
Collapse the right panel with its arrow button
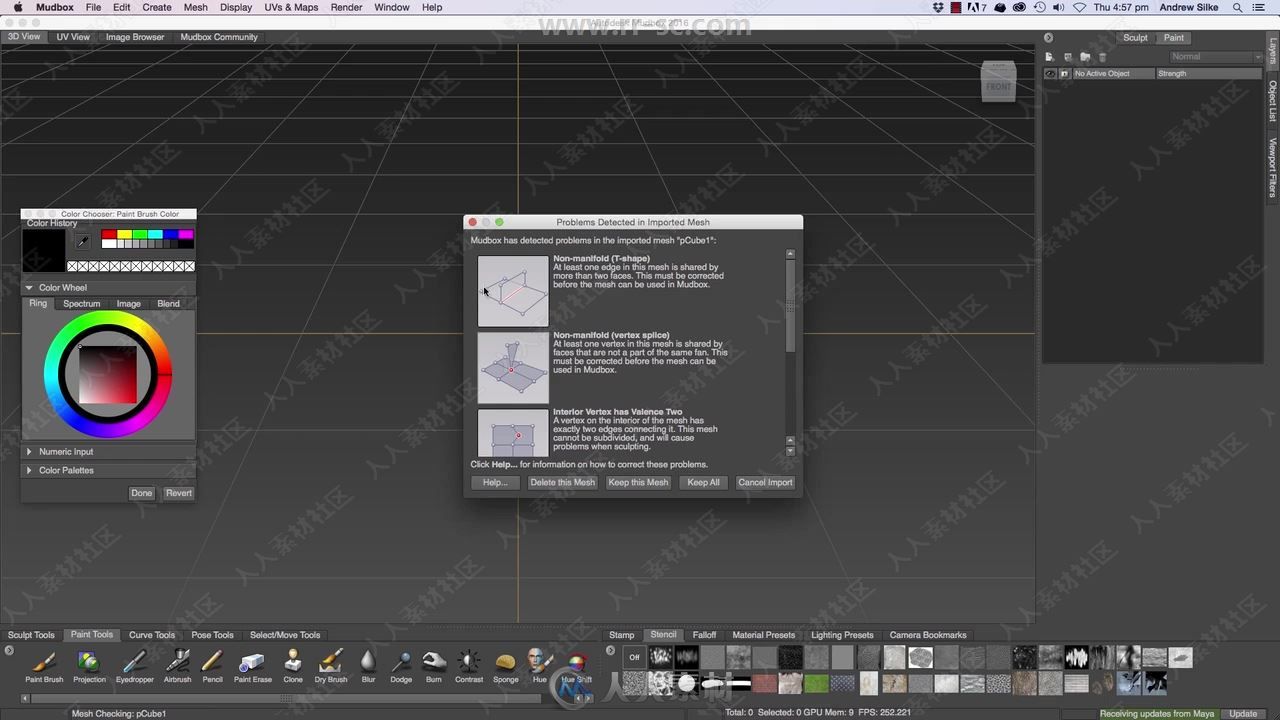pyautogui.click(x=1048, y=38)
